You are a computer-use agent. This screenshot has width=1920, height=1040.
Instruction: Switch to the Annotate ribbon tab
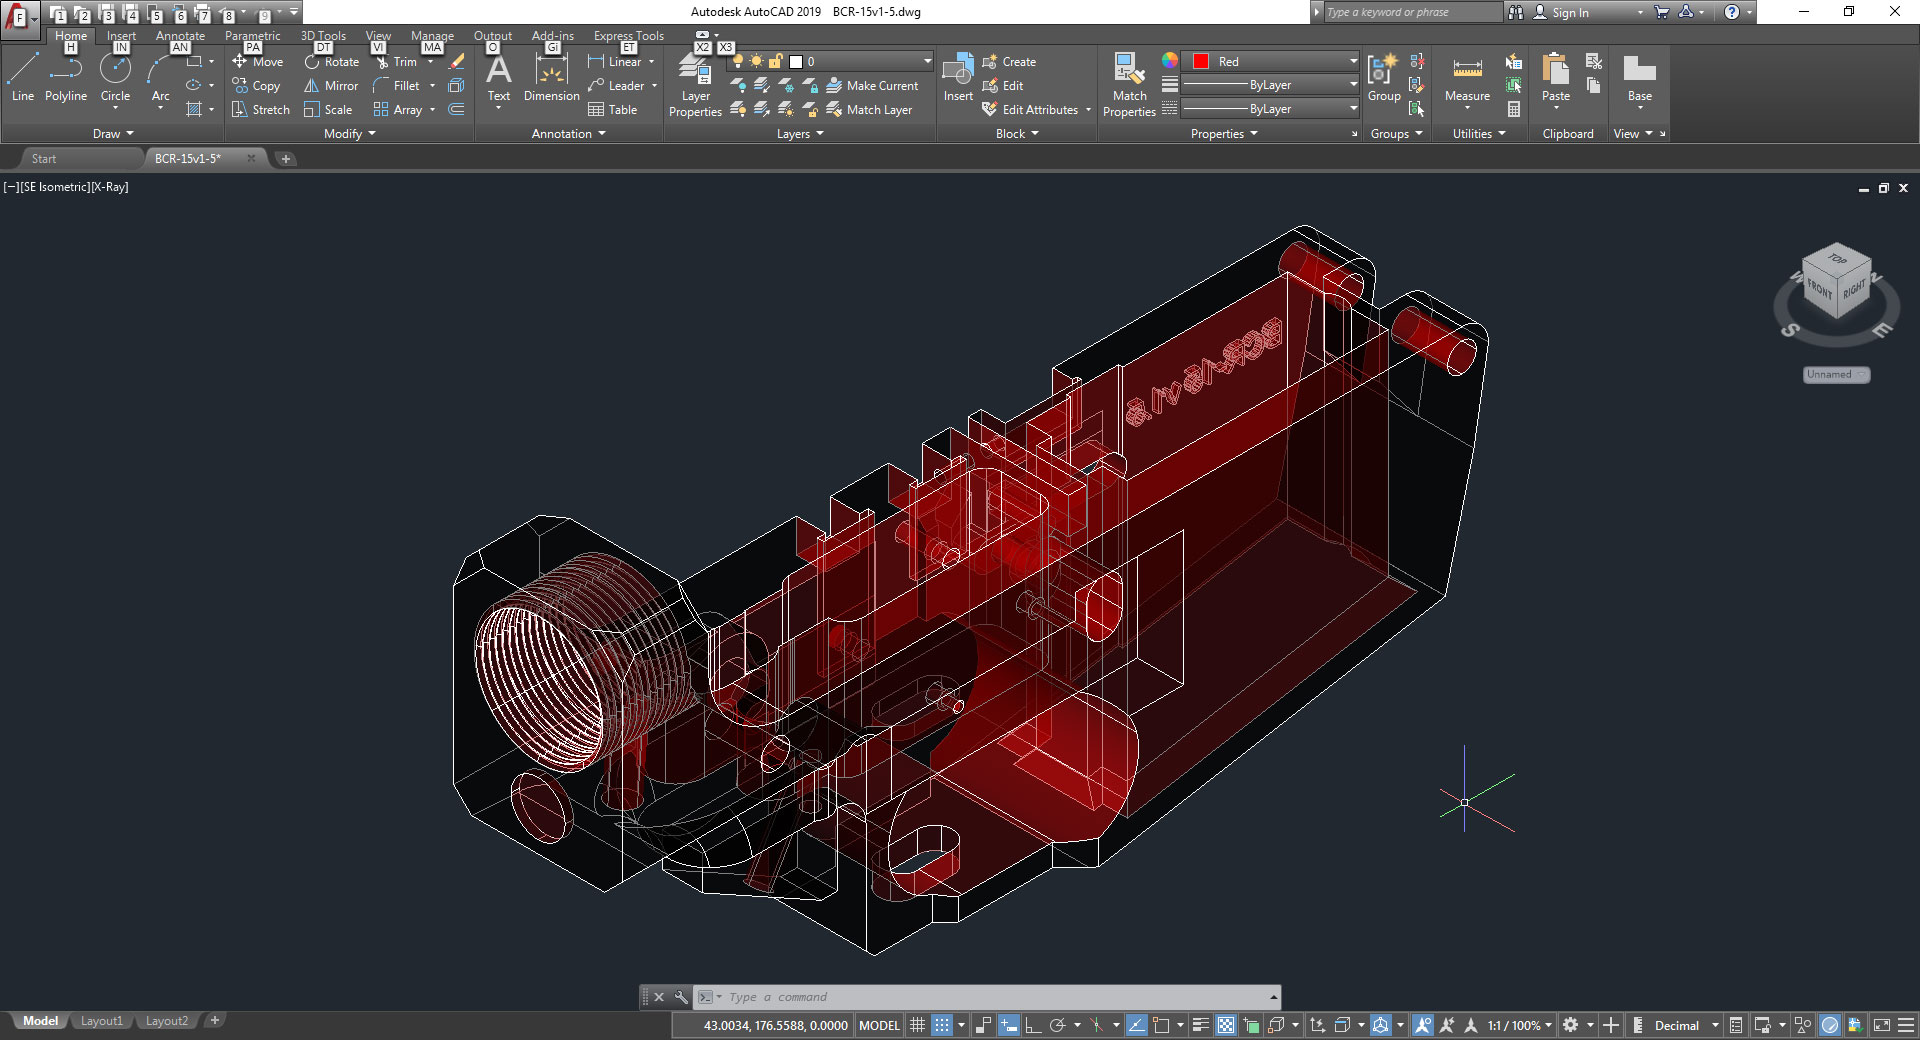[x=180, y=36]
